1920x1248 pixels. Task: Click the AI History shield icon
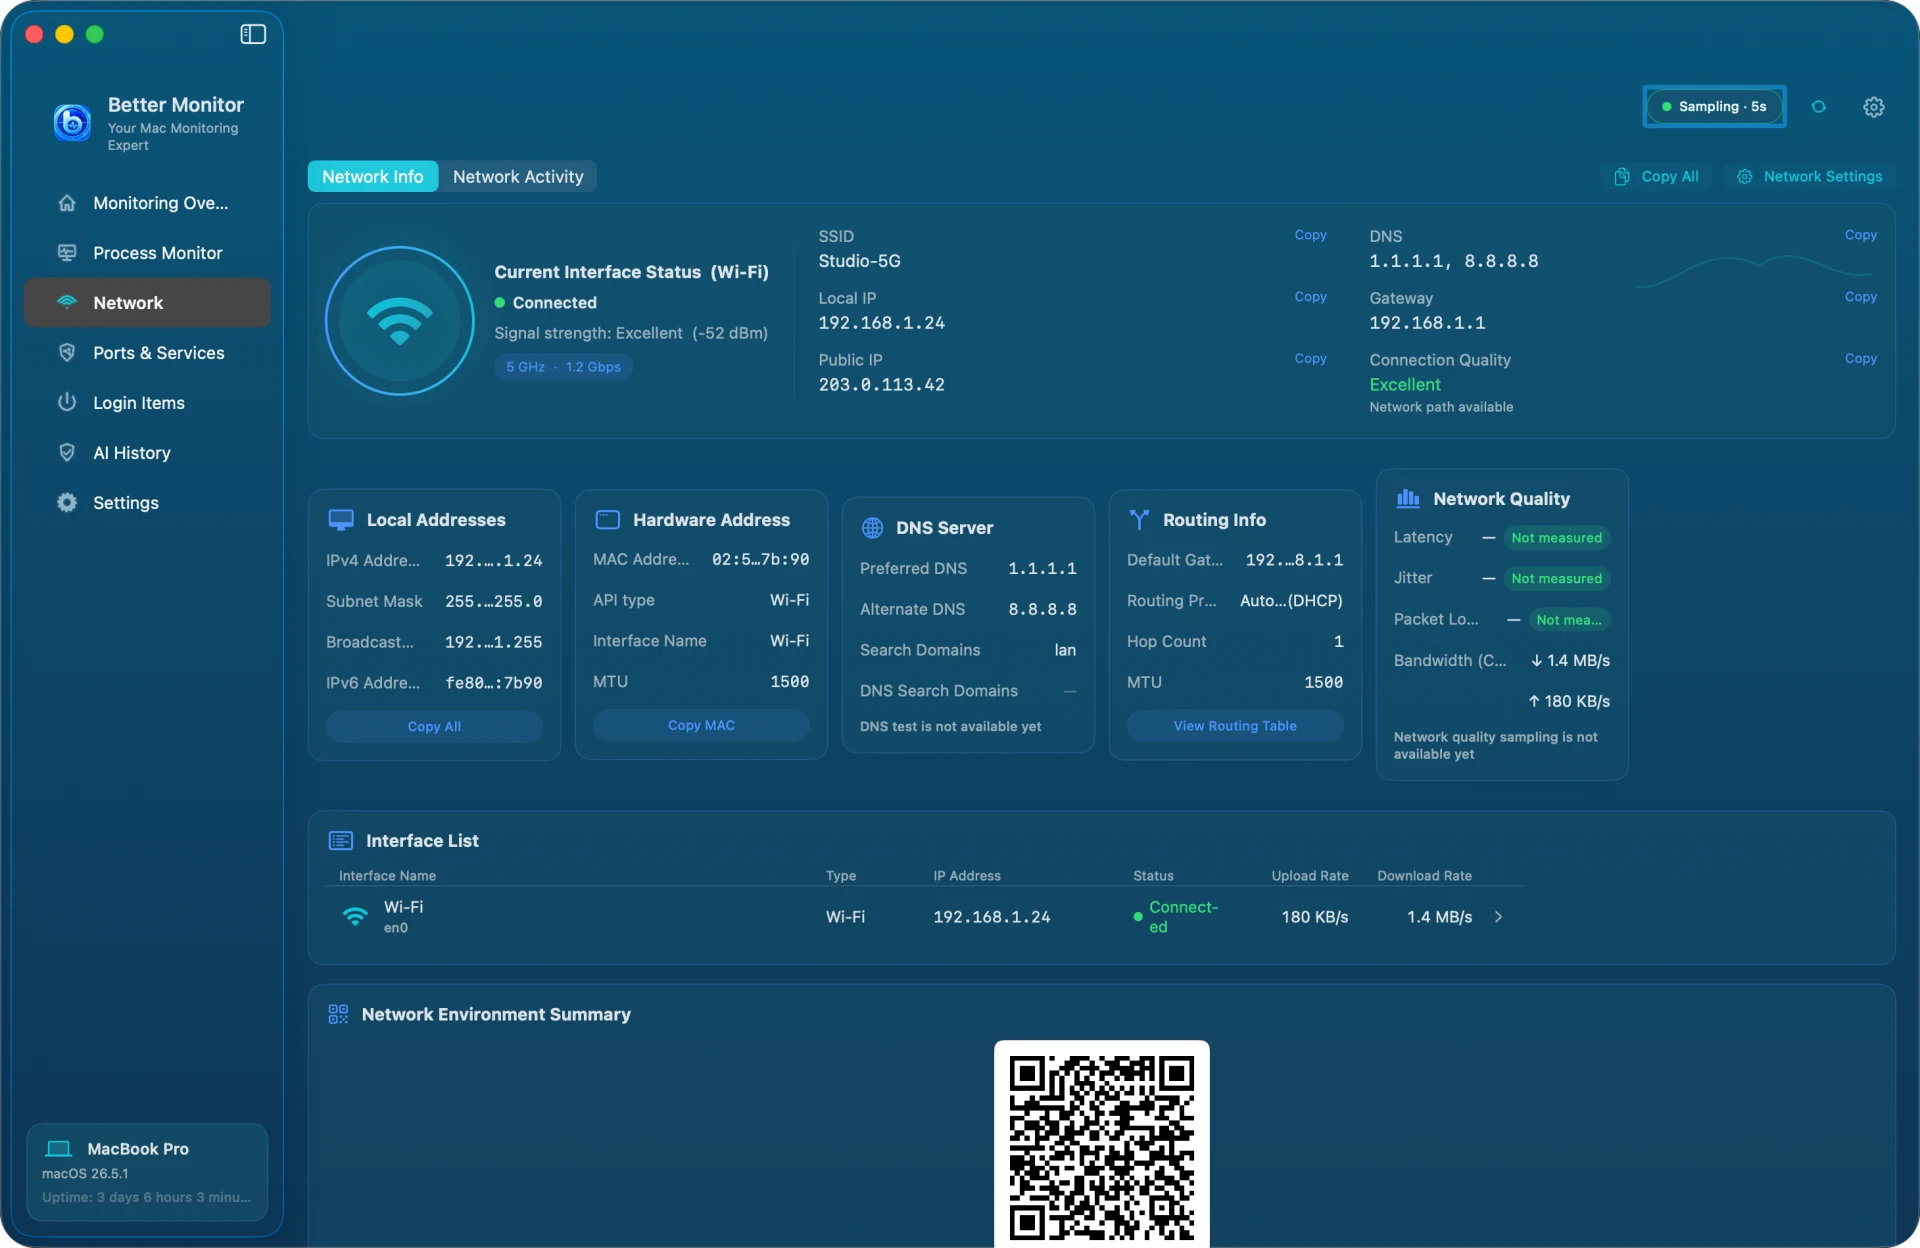67,453
